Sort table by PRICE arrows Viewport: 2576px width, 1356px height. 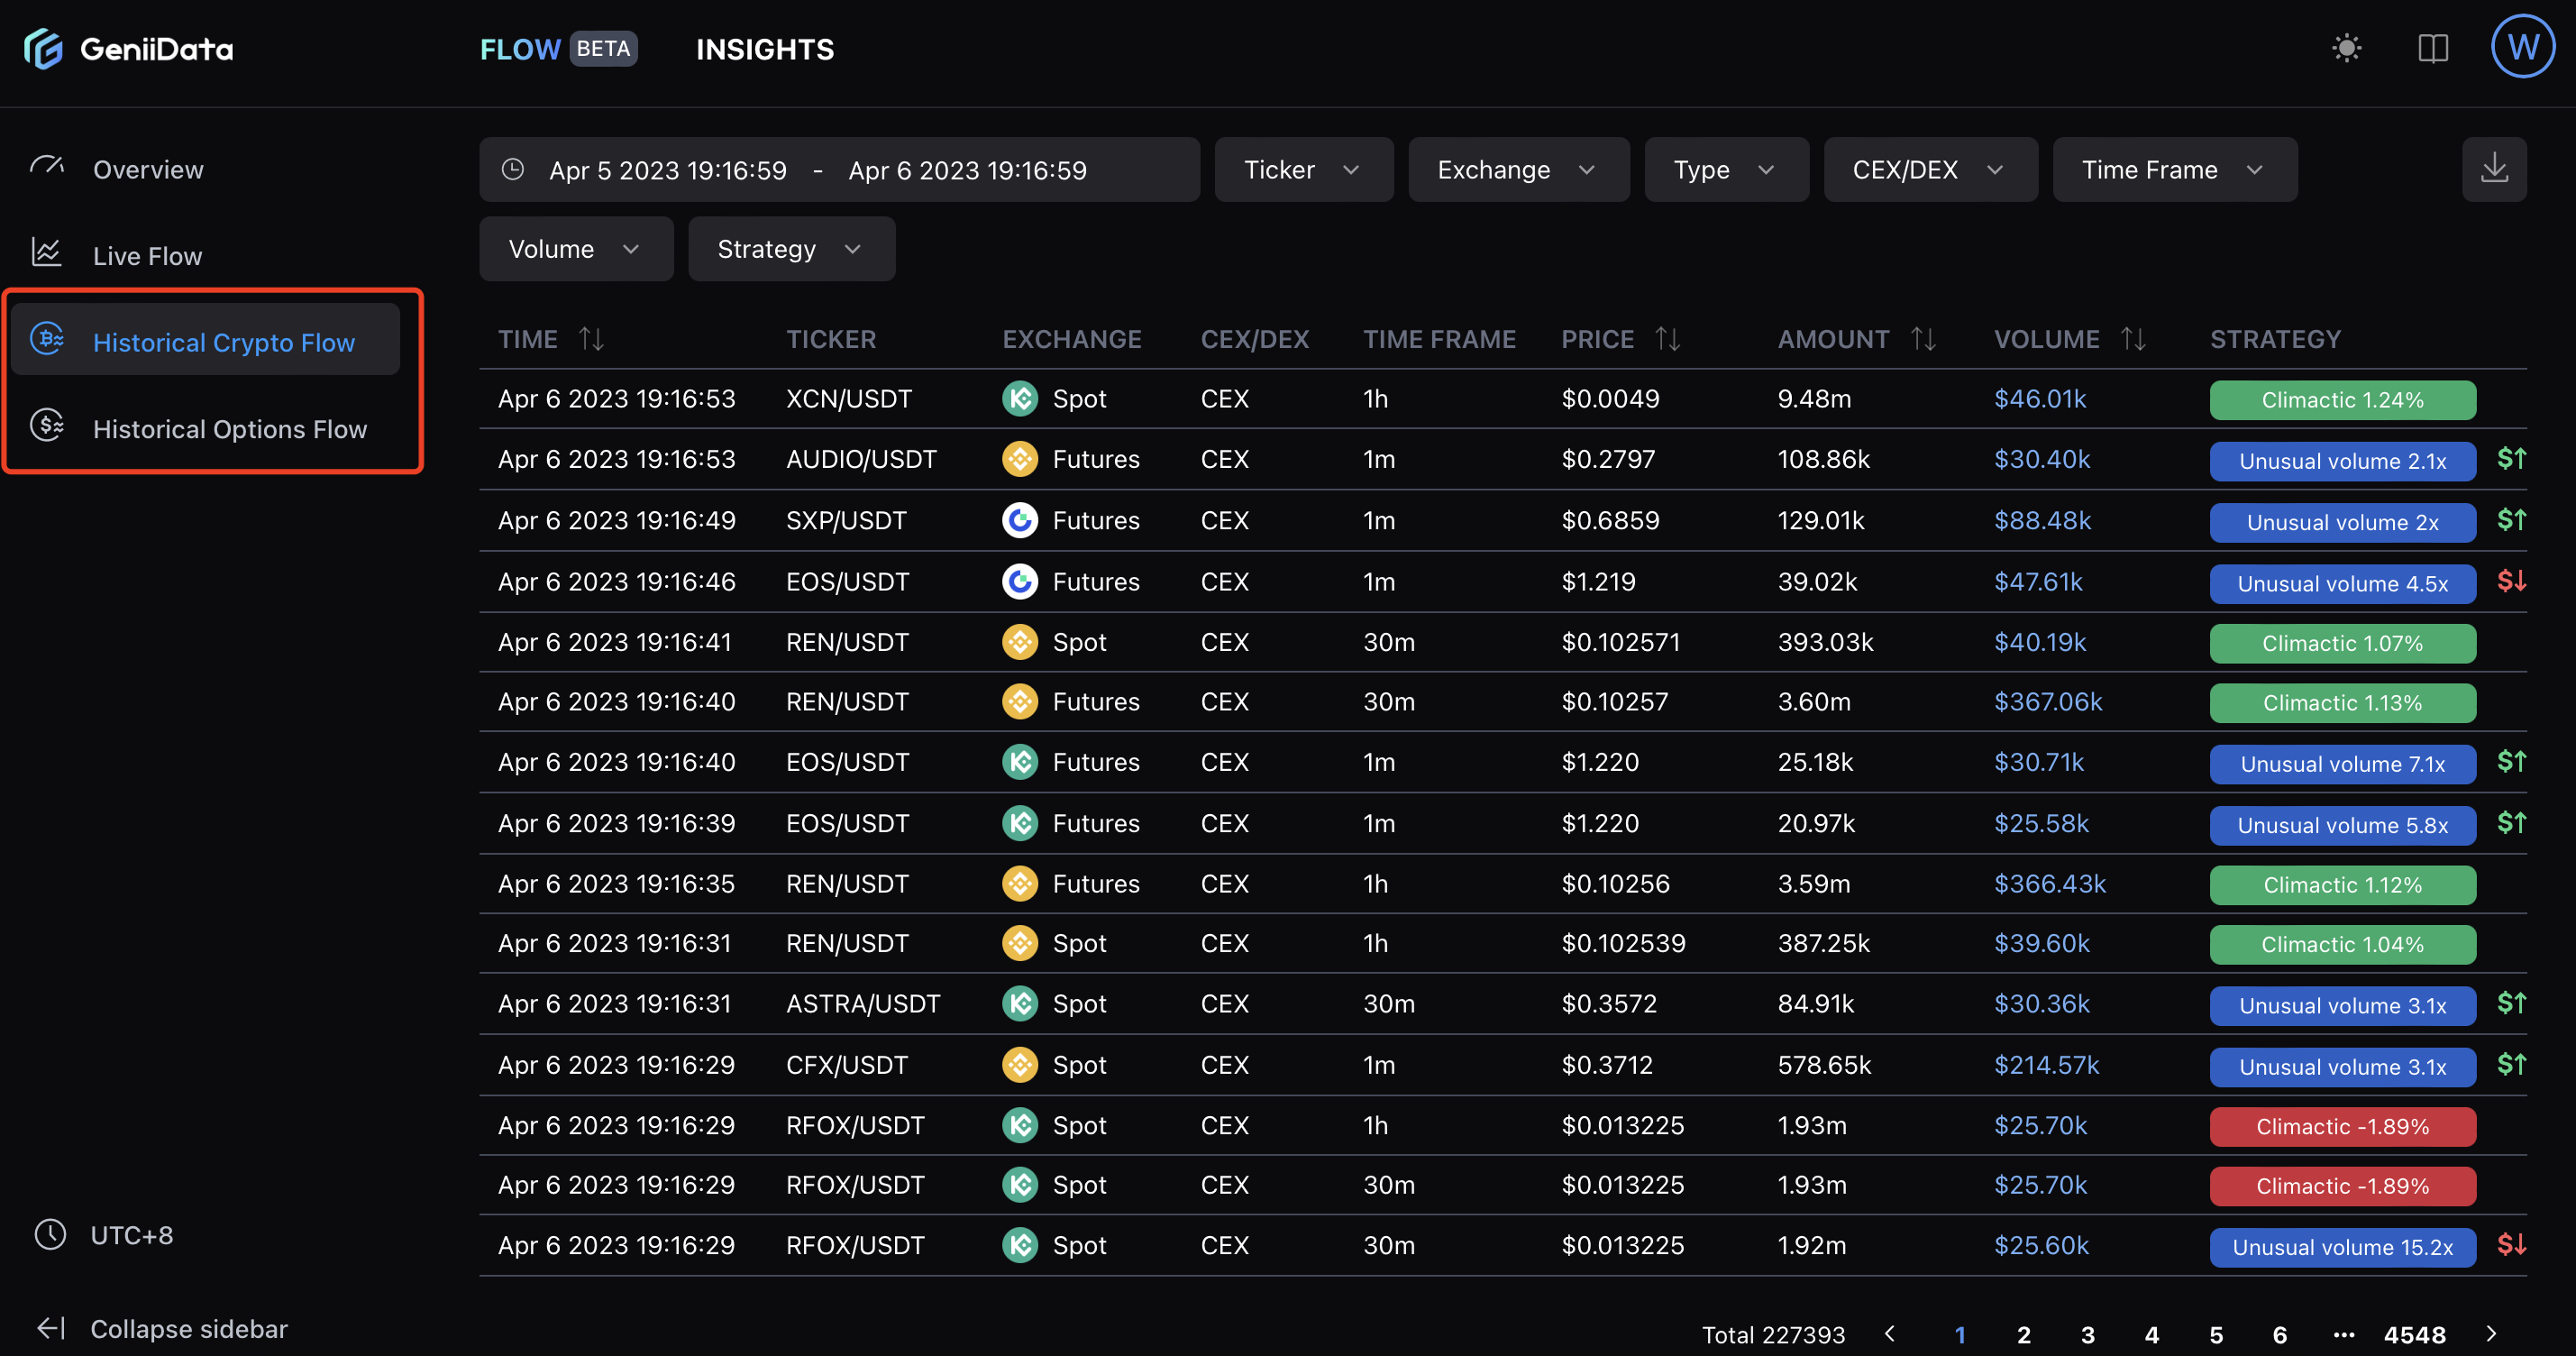tap(1667, 339)
